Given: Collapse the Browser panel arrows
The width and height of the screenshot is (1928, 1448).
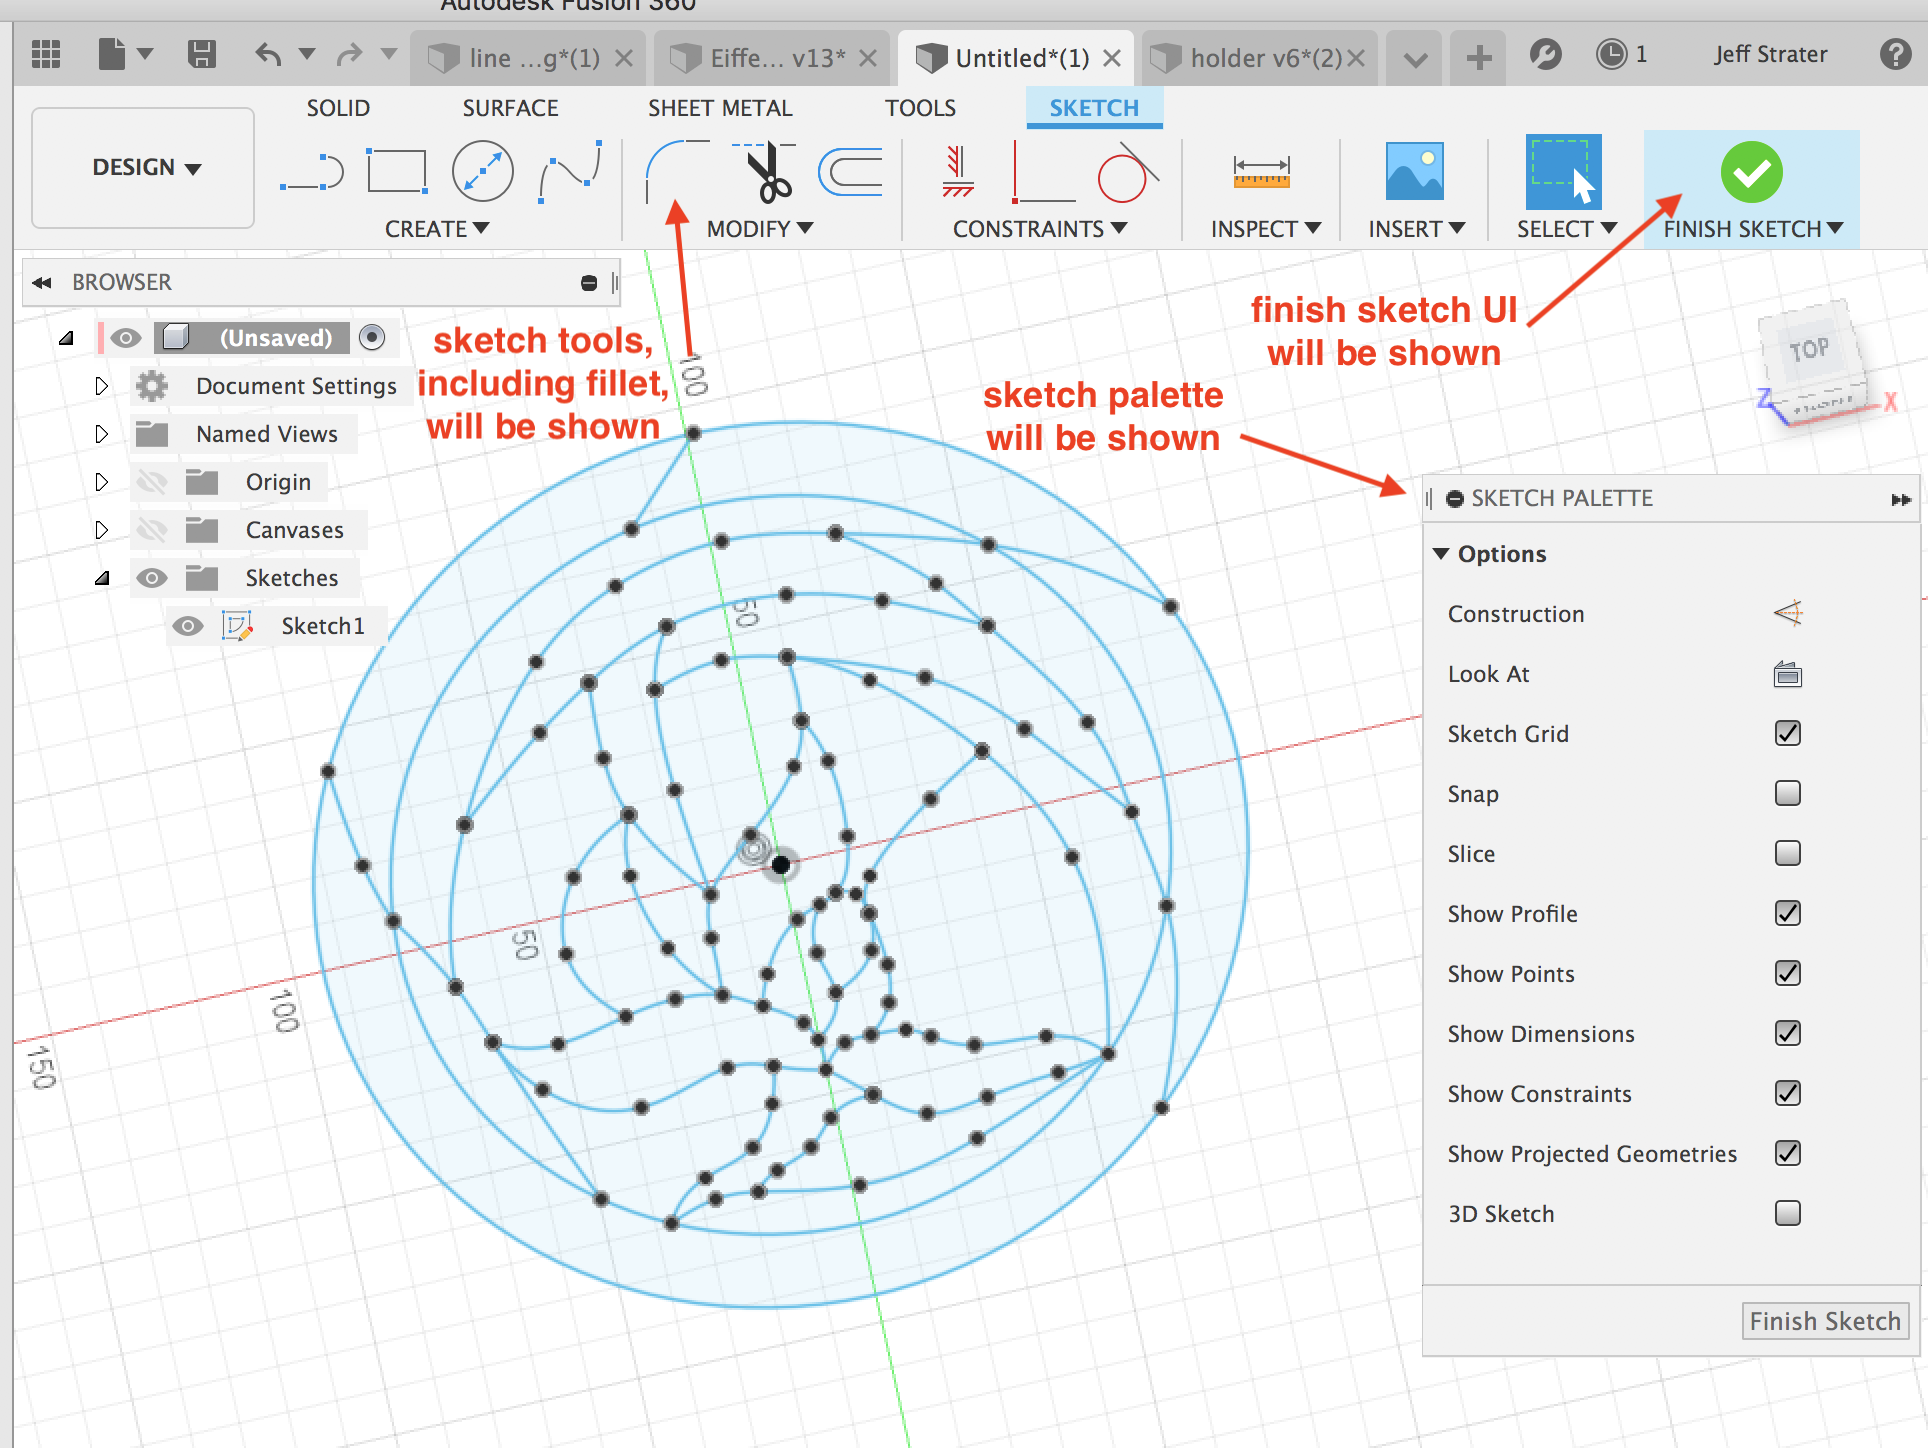Looking at the screenshot, I should point(42,283).
